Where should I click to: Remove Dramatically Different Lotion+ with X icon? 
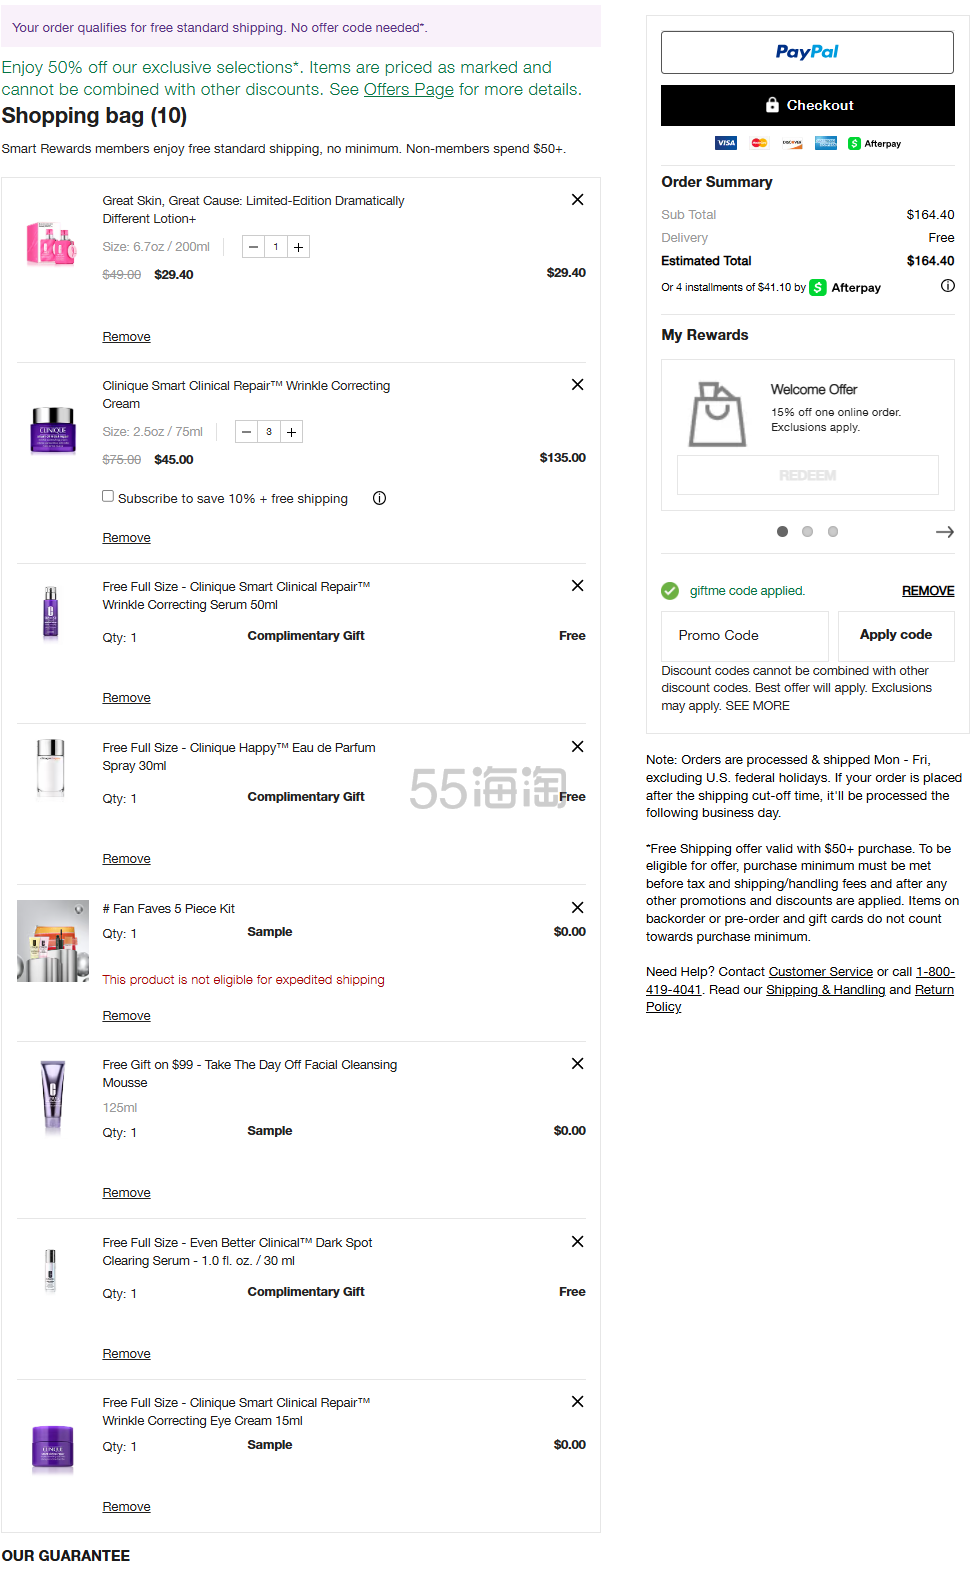click(x=577, y=200)
